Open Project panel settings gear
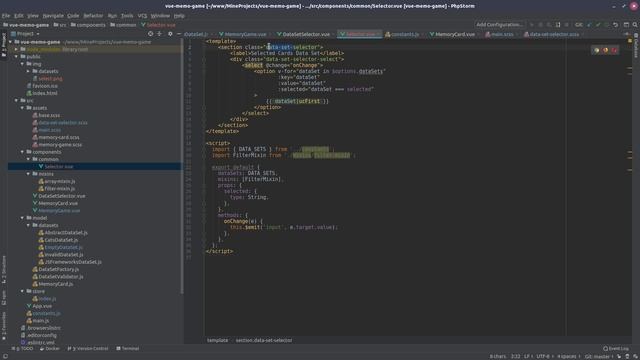The height and width of the screenshot is (360, 640). 170,34
